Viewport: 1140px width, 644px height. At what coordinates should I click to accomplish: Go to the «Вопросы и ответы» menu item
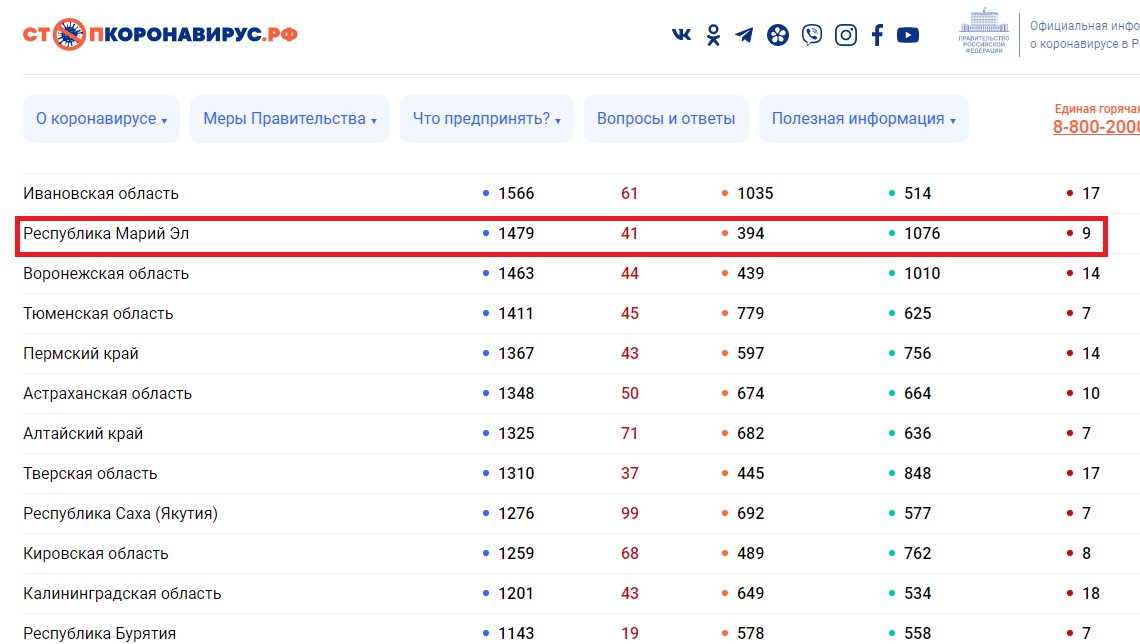(666, 119)
